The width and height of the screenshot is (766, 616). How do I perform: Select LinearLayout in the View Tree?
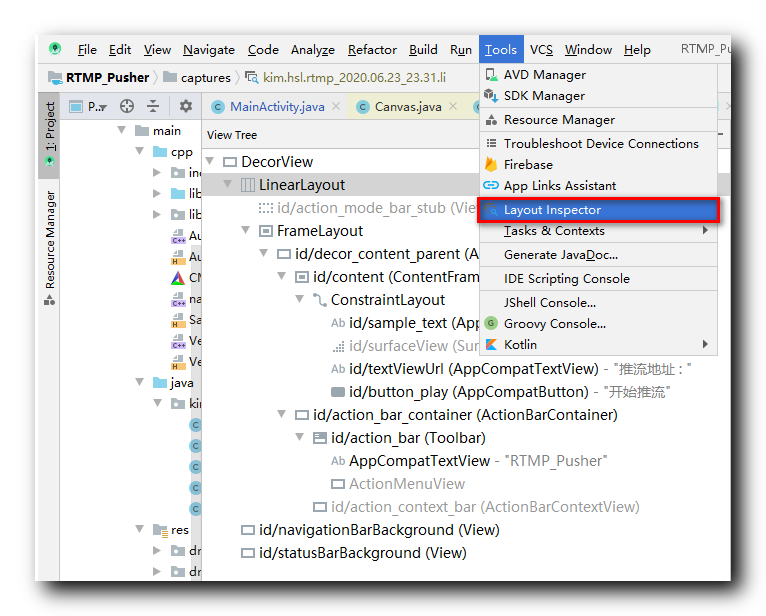(302, 185)
